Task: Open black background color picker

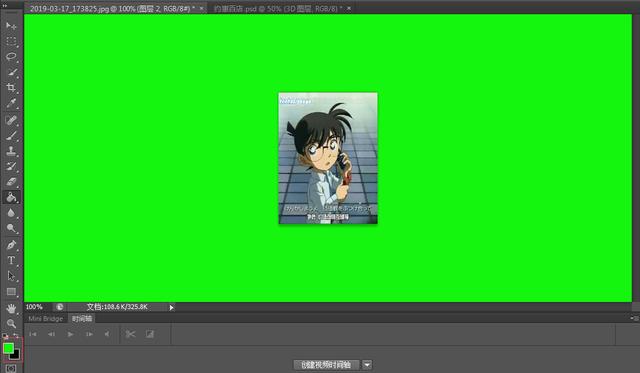Action: coord(16,355)
